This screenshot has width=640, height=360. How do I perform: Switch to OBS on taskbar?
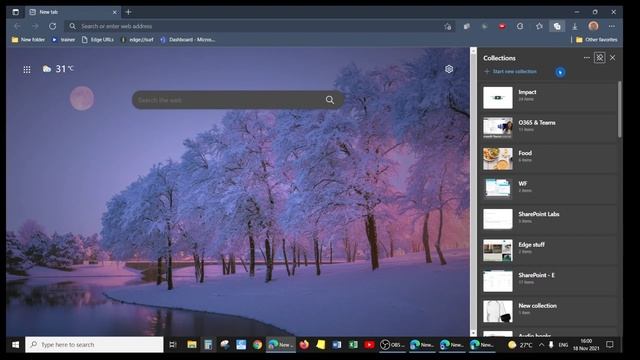click(392, 345)
